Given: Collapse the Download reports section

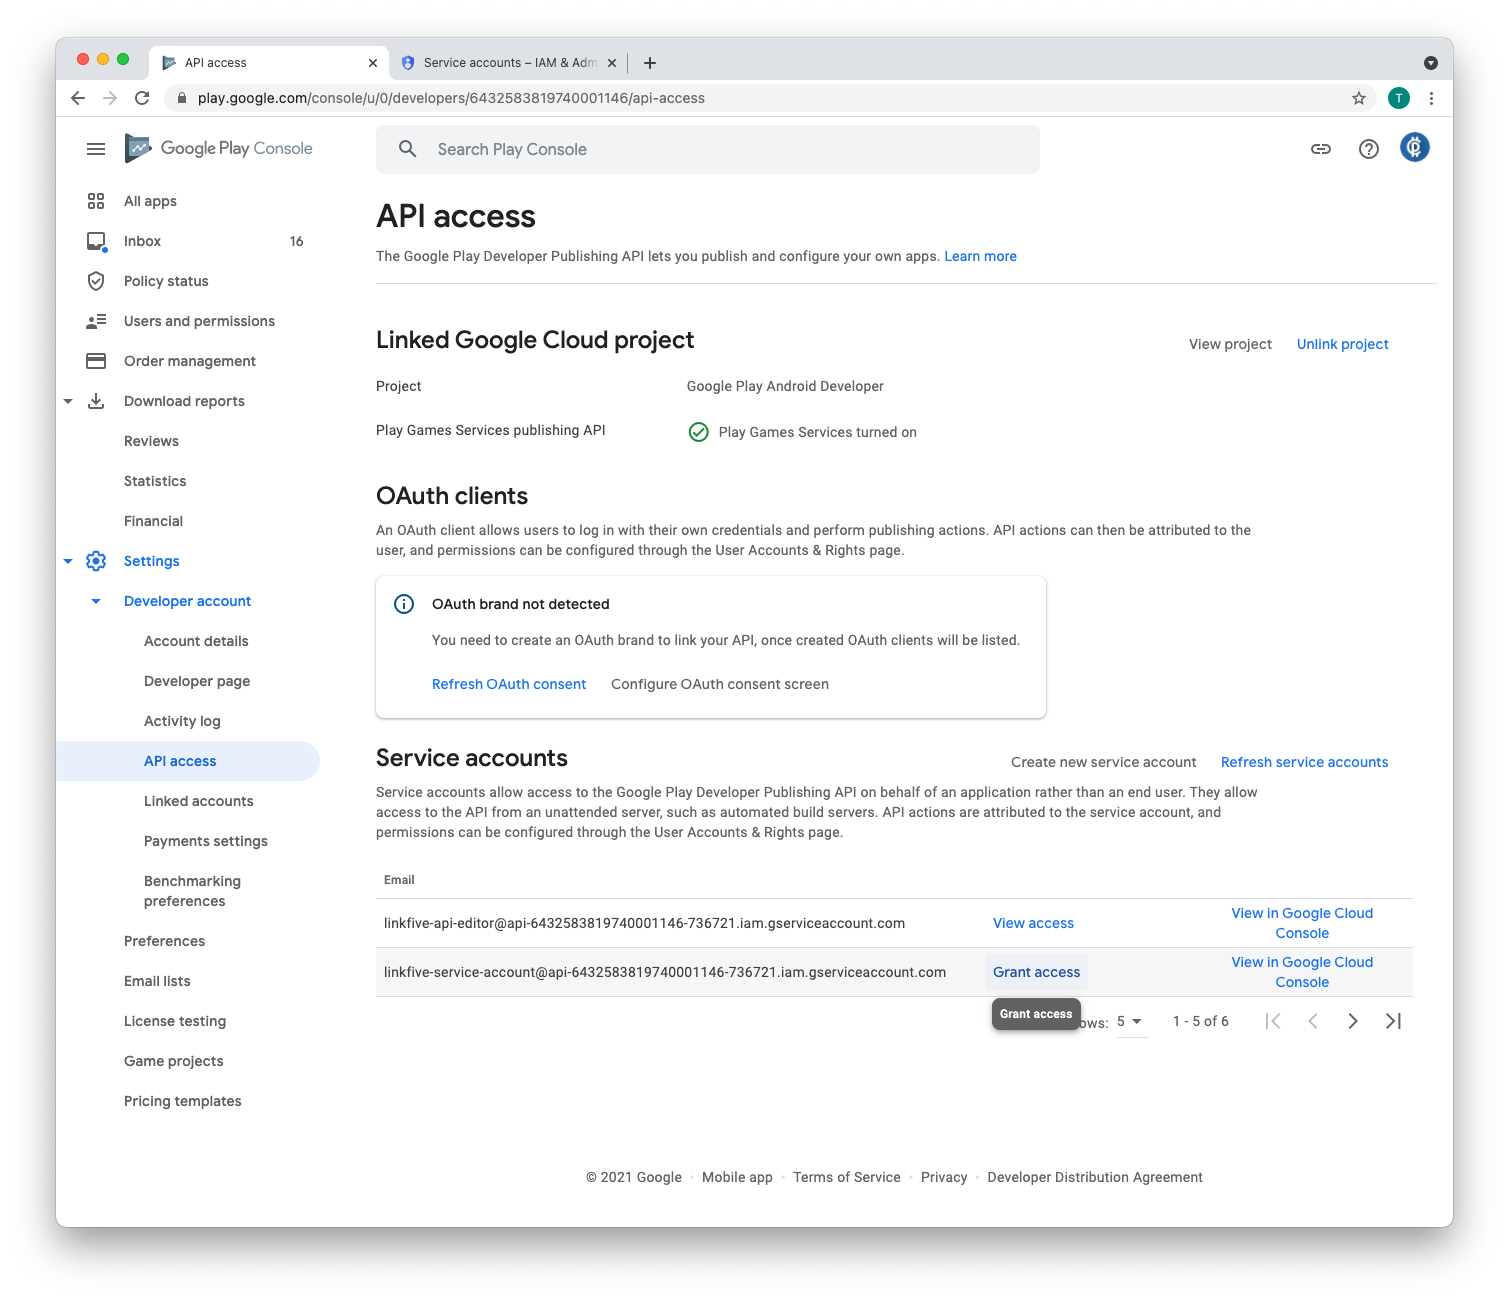Looking at the screenshot, I should coord(68,401).
